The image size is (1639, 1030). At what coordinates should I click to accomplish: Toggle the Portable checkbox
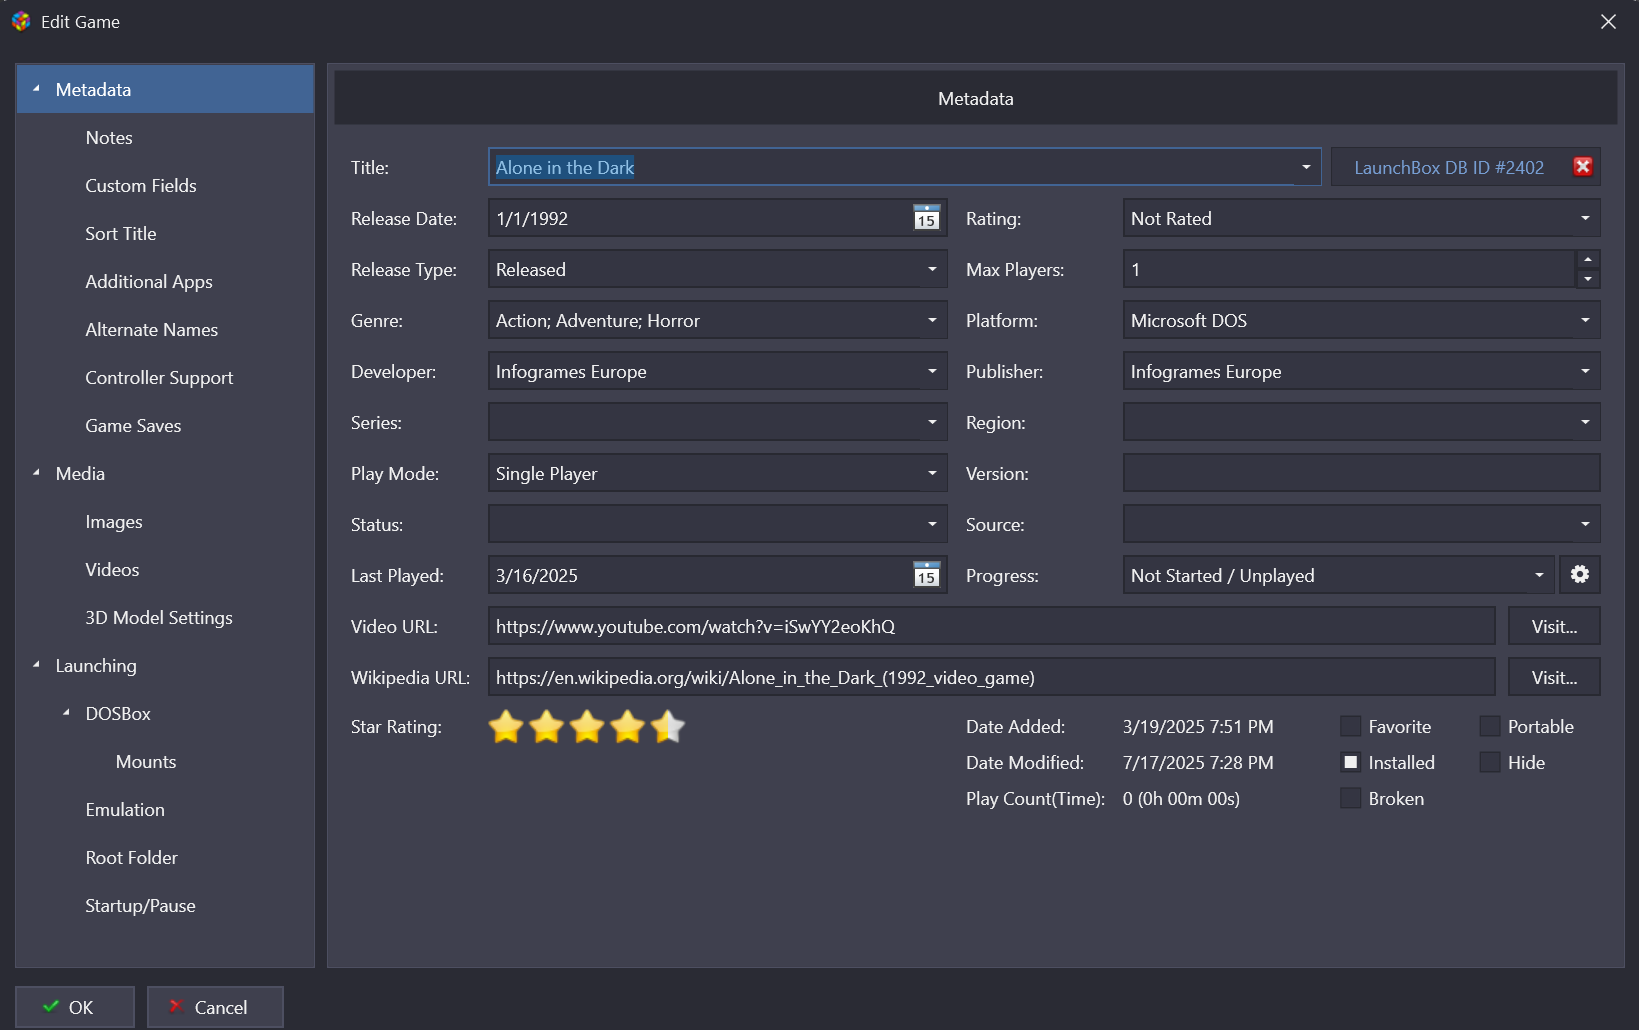pos(1490,726)
